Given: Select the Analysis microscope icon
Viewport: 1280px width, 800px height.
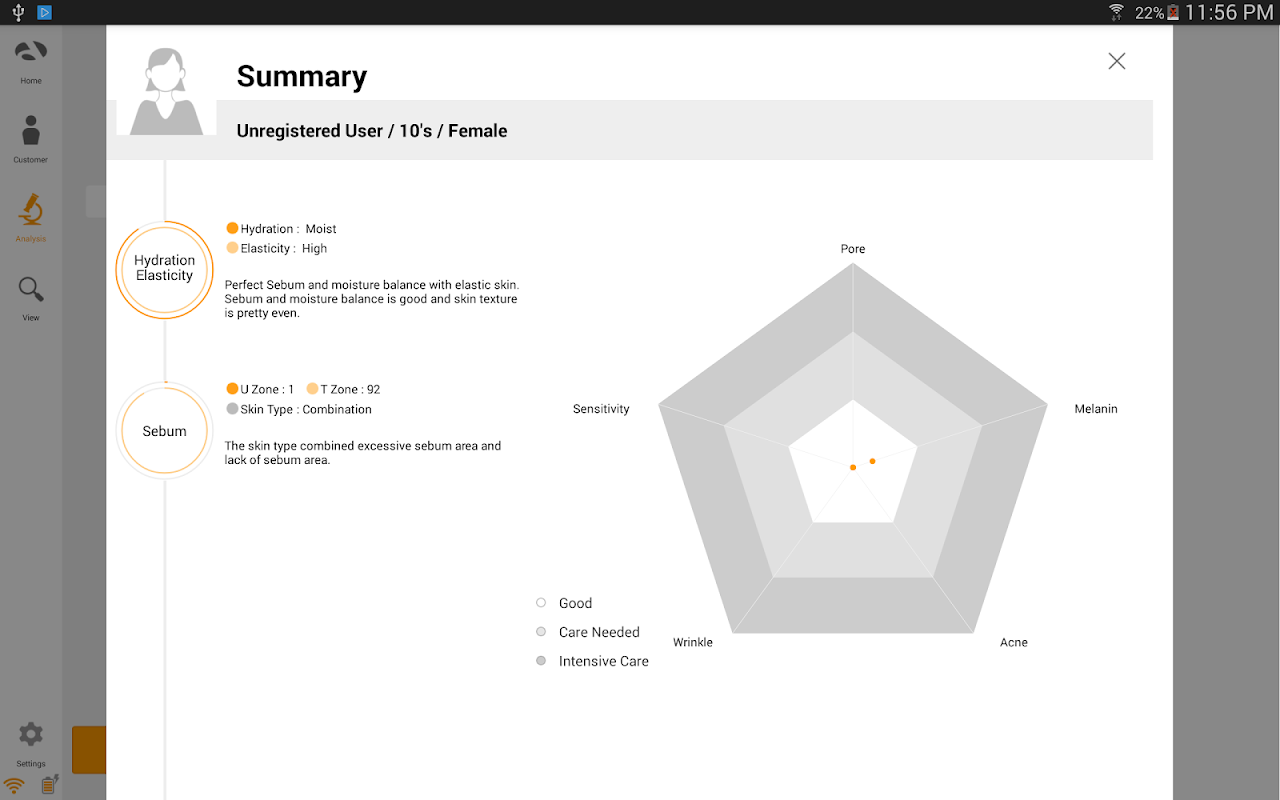Looking at the screenshot, I should [x=31, y=211].
